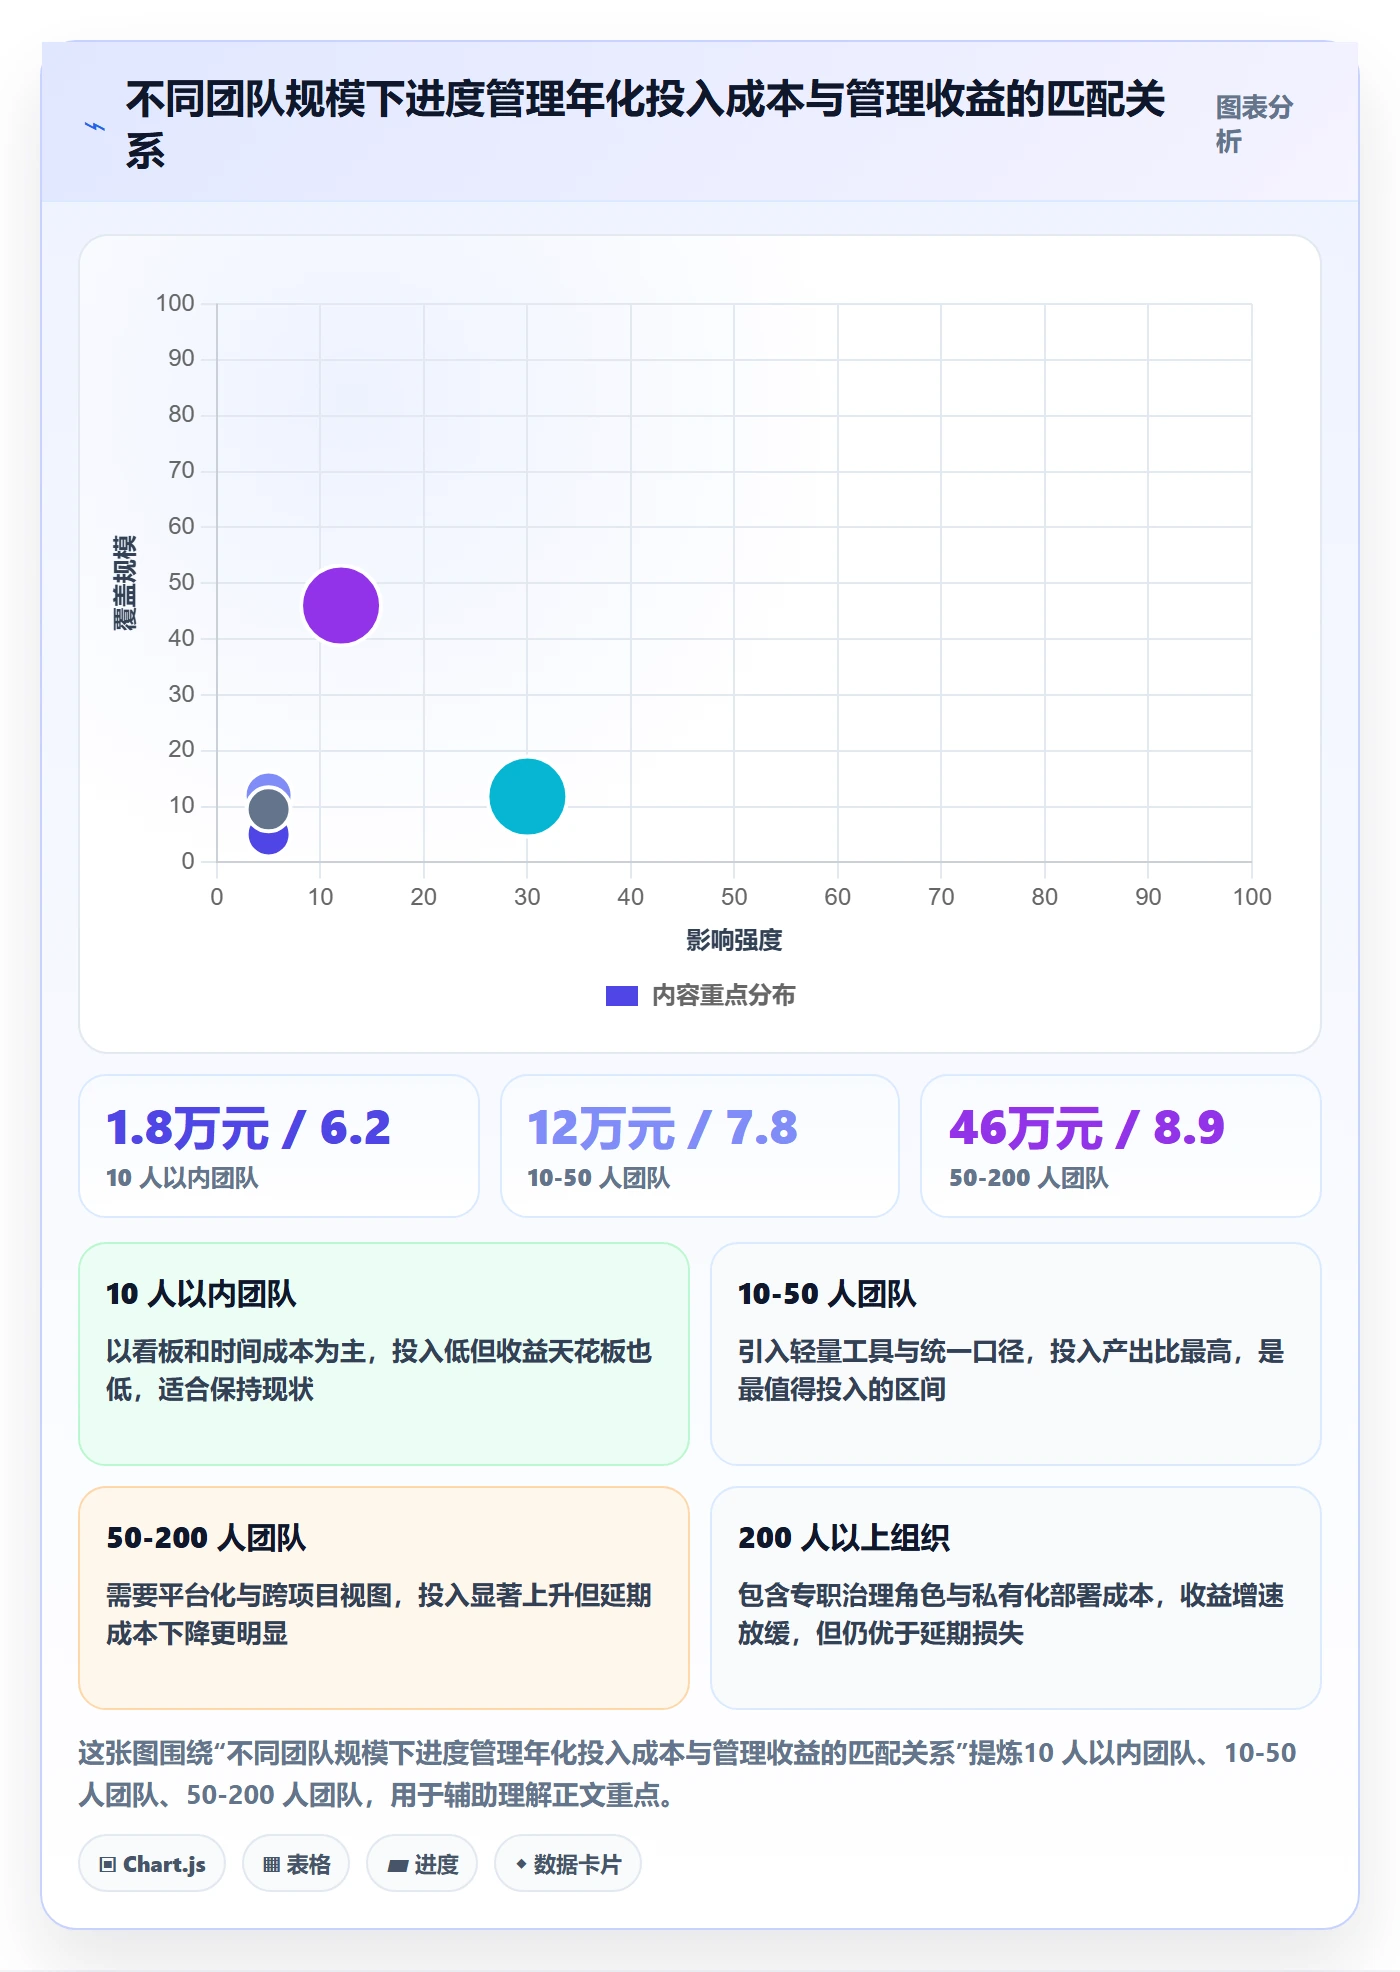Viewport: 1400px width, 1972px height.
Task: Click the 影响强度 x-axis title
Action: (x=734, y=940)
